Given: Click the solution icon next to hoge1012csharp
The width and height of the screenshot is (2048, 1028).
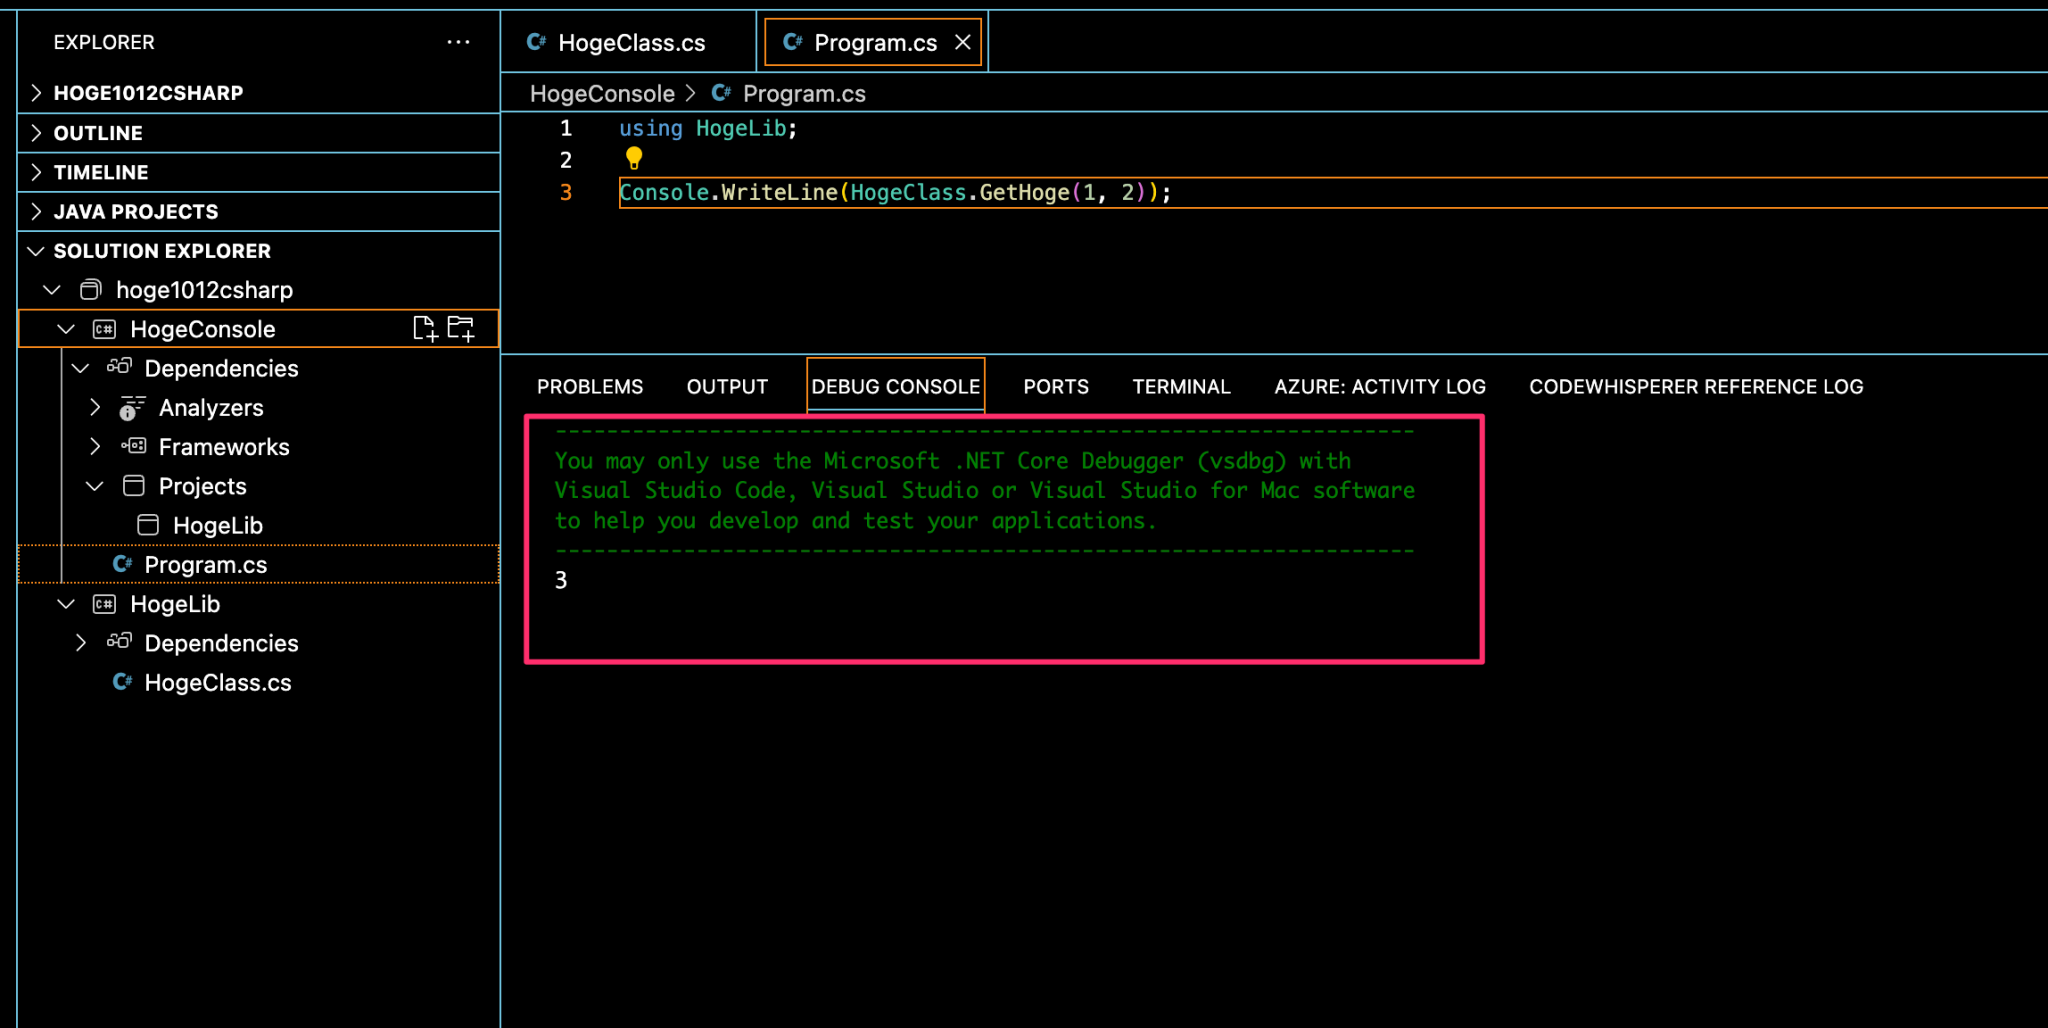Looking at the screenshot, I should 90,290.
